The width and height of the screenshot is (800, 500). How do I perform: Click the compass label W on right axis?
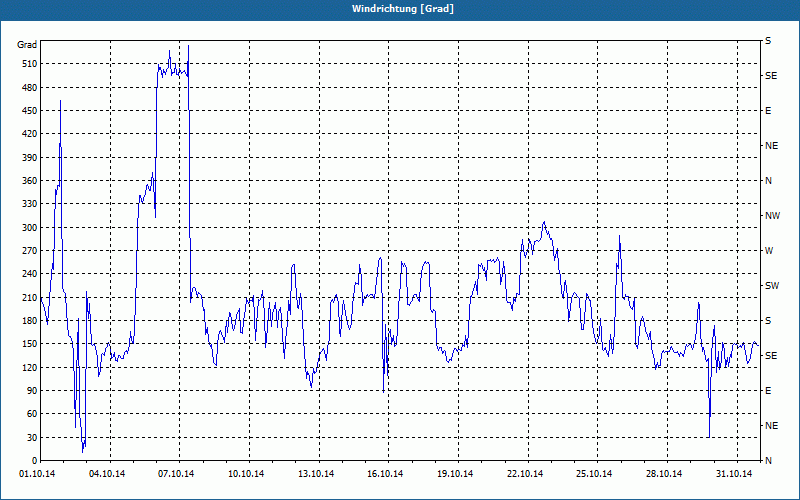tap(769, 251)
